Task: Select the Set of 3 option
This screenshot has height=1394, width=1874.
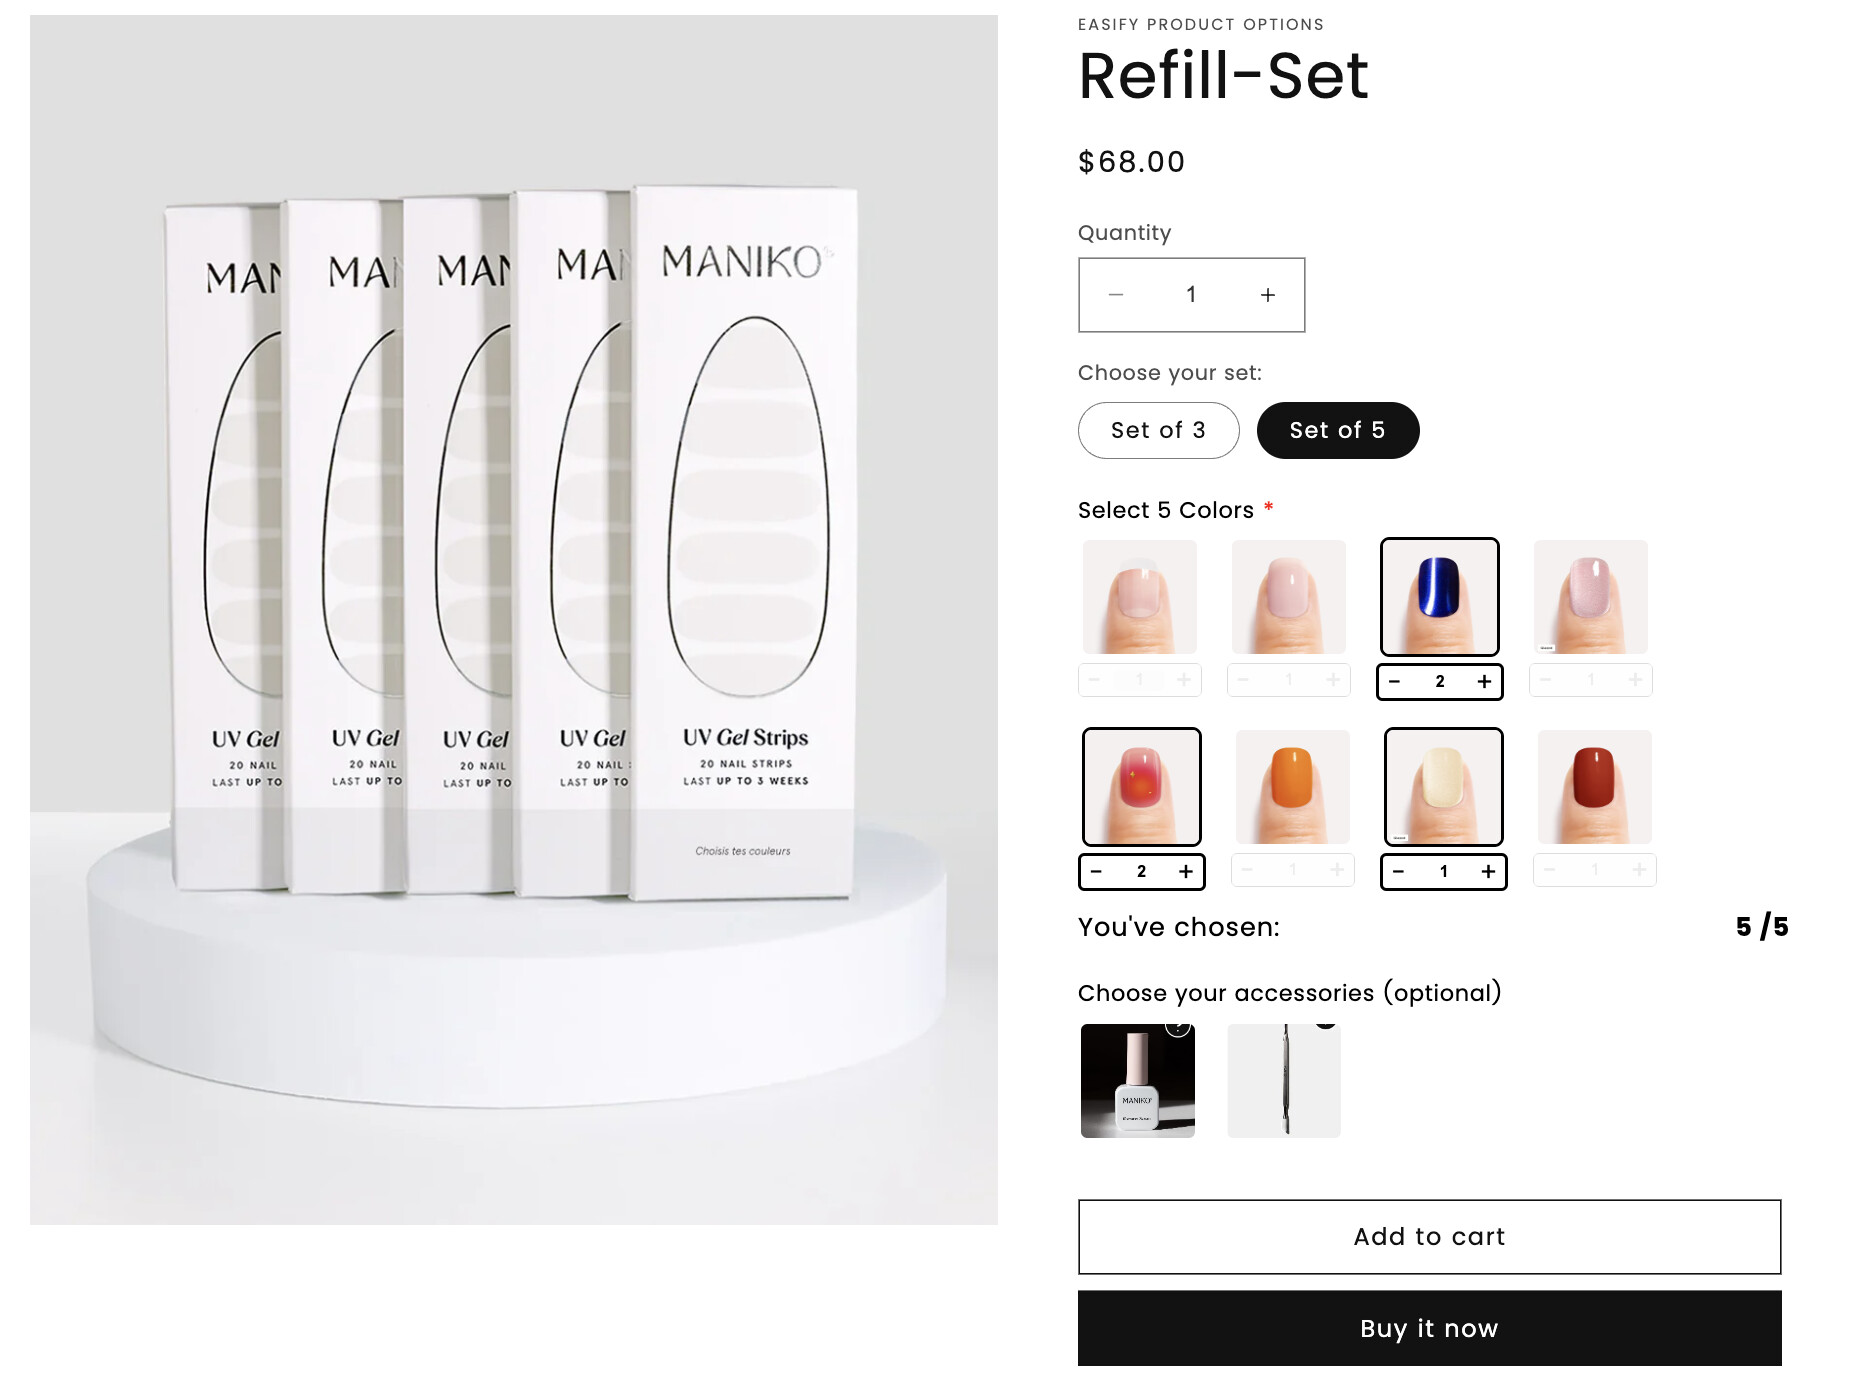Action: (1158, 430)
